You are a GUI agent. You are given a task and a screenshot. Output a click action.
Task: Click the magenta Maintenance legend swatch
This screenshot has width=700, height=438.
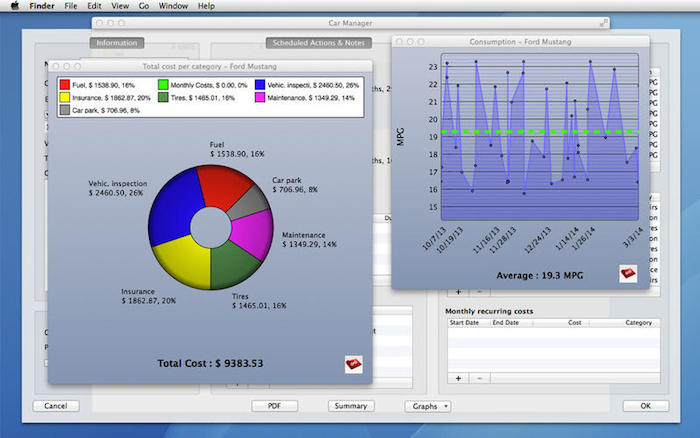(259, 98)
